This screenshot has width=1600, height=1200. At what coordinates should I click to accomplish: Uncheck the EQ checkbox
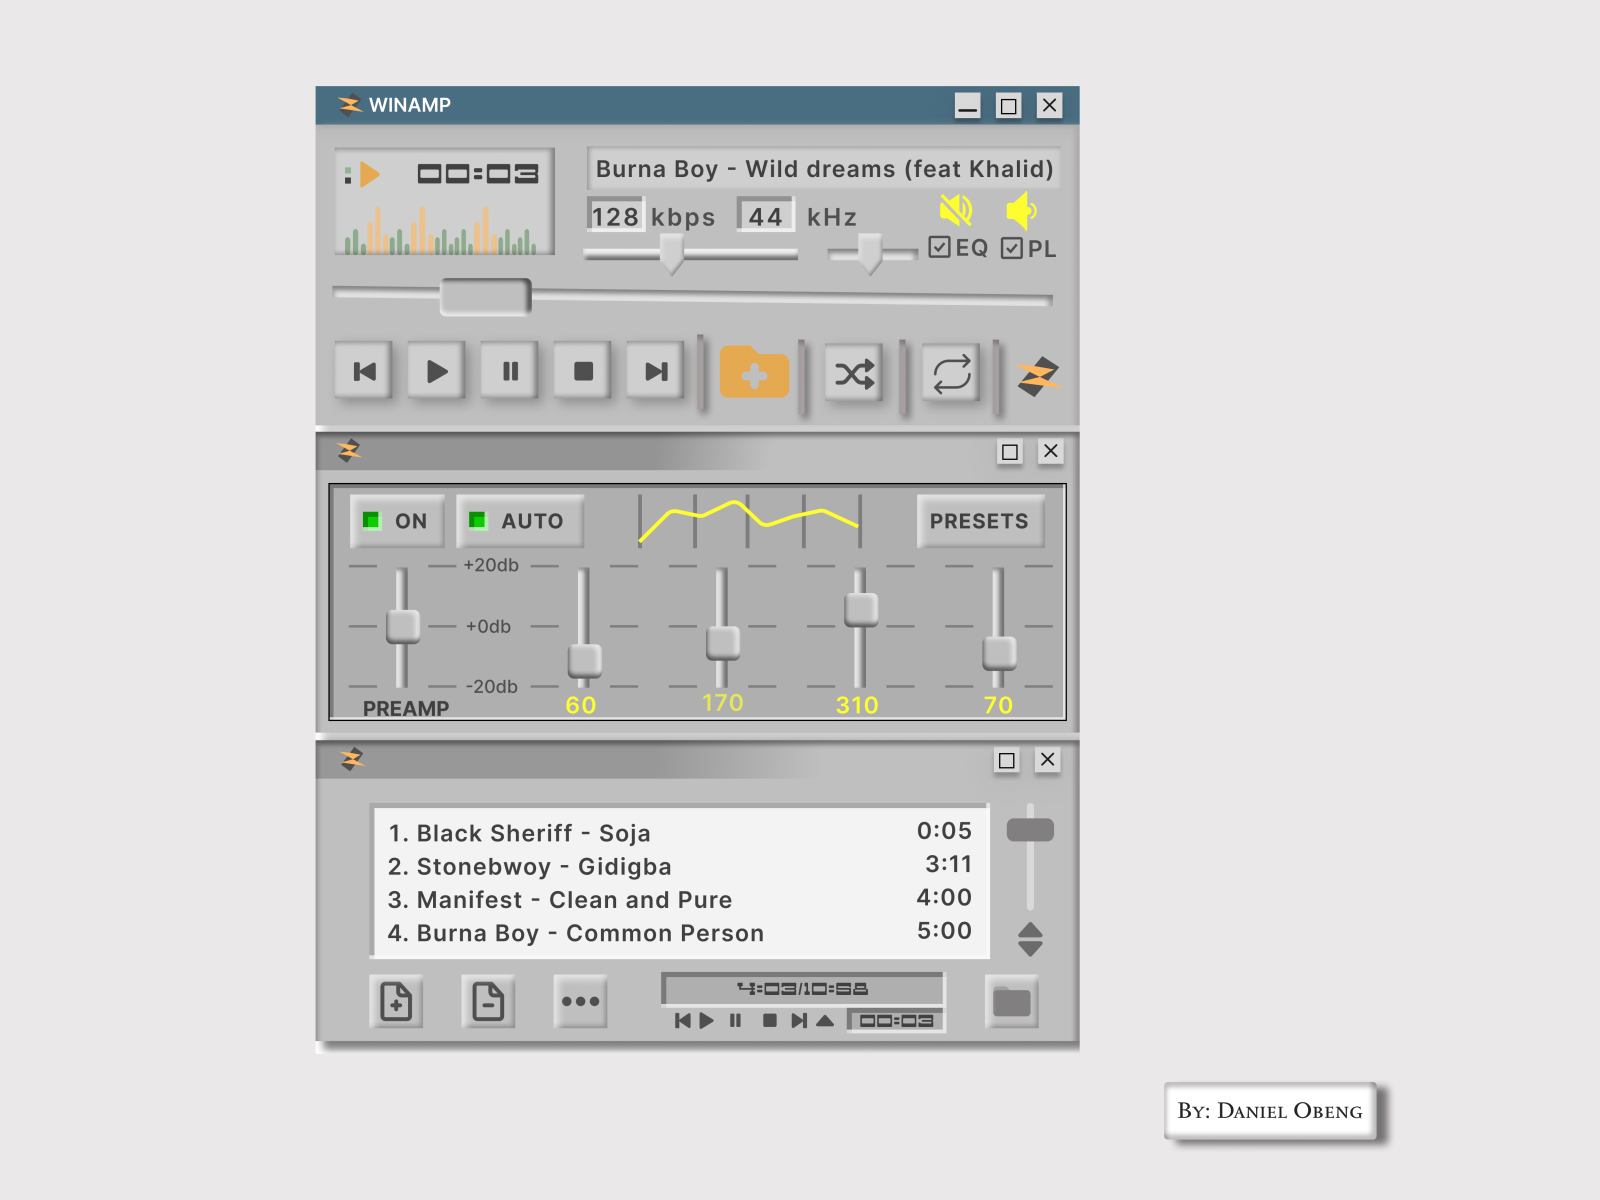pos(938,247)
